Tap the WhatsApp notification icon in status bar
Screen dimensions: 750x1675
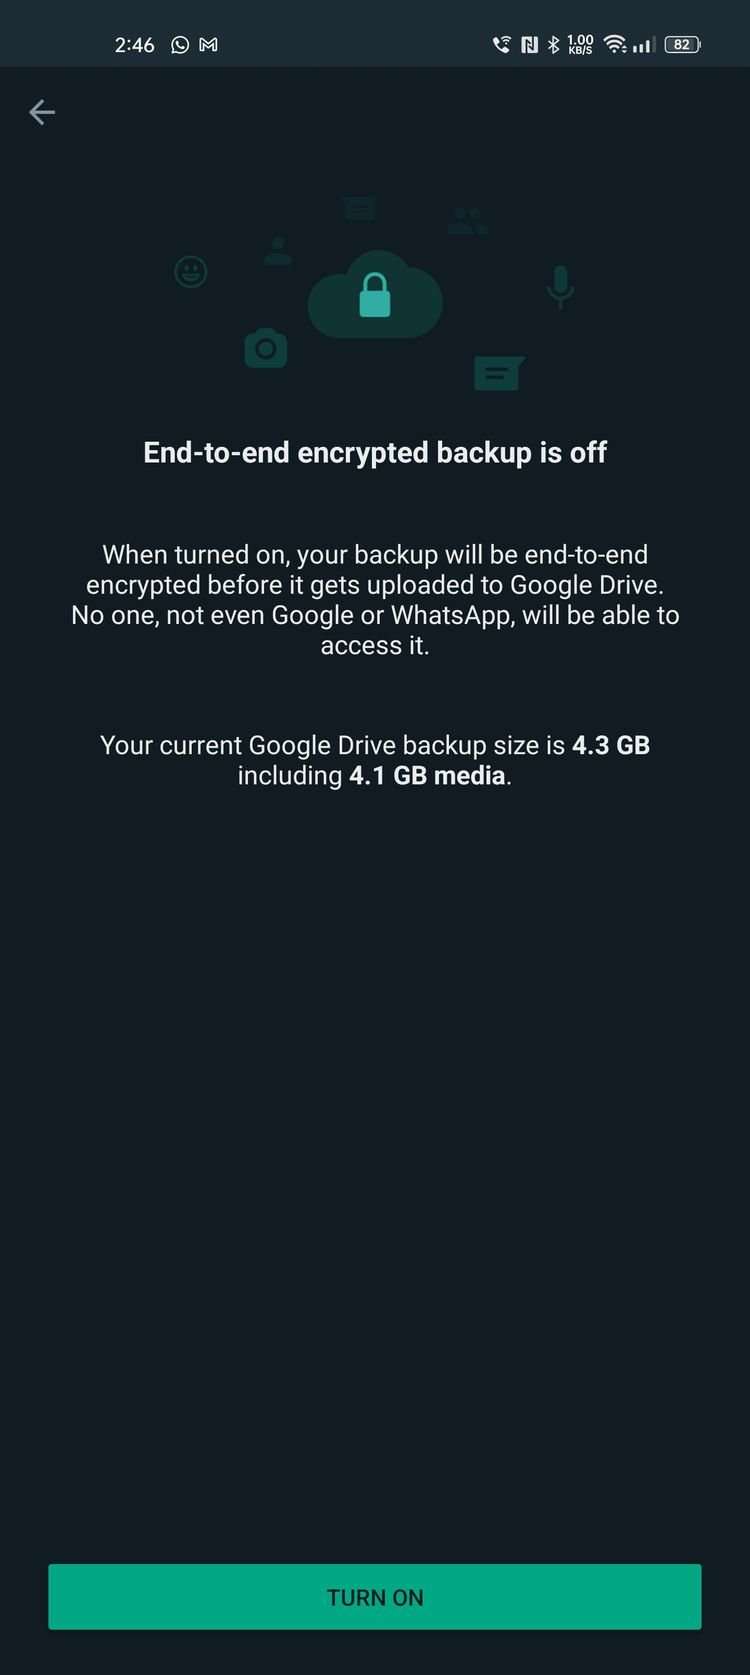[x=180, y=44]
